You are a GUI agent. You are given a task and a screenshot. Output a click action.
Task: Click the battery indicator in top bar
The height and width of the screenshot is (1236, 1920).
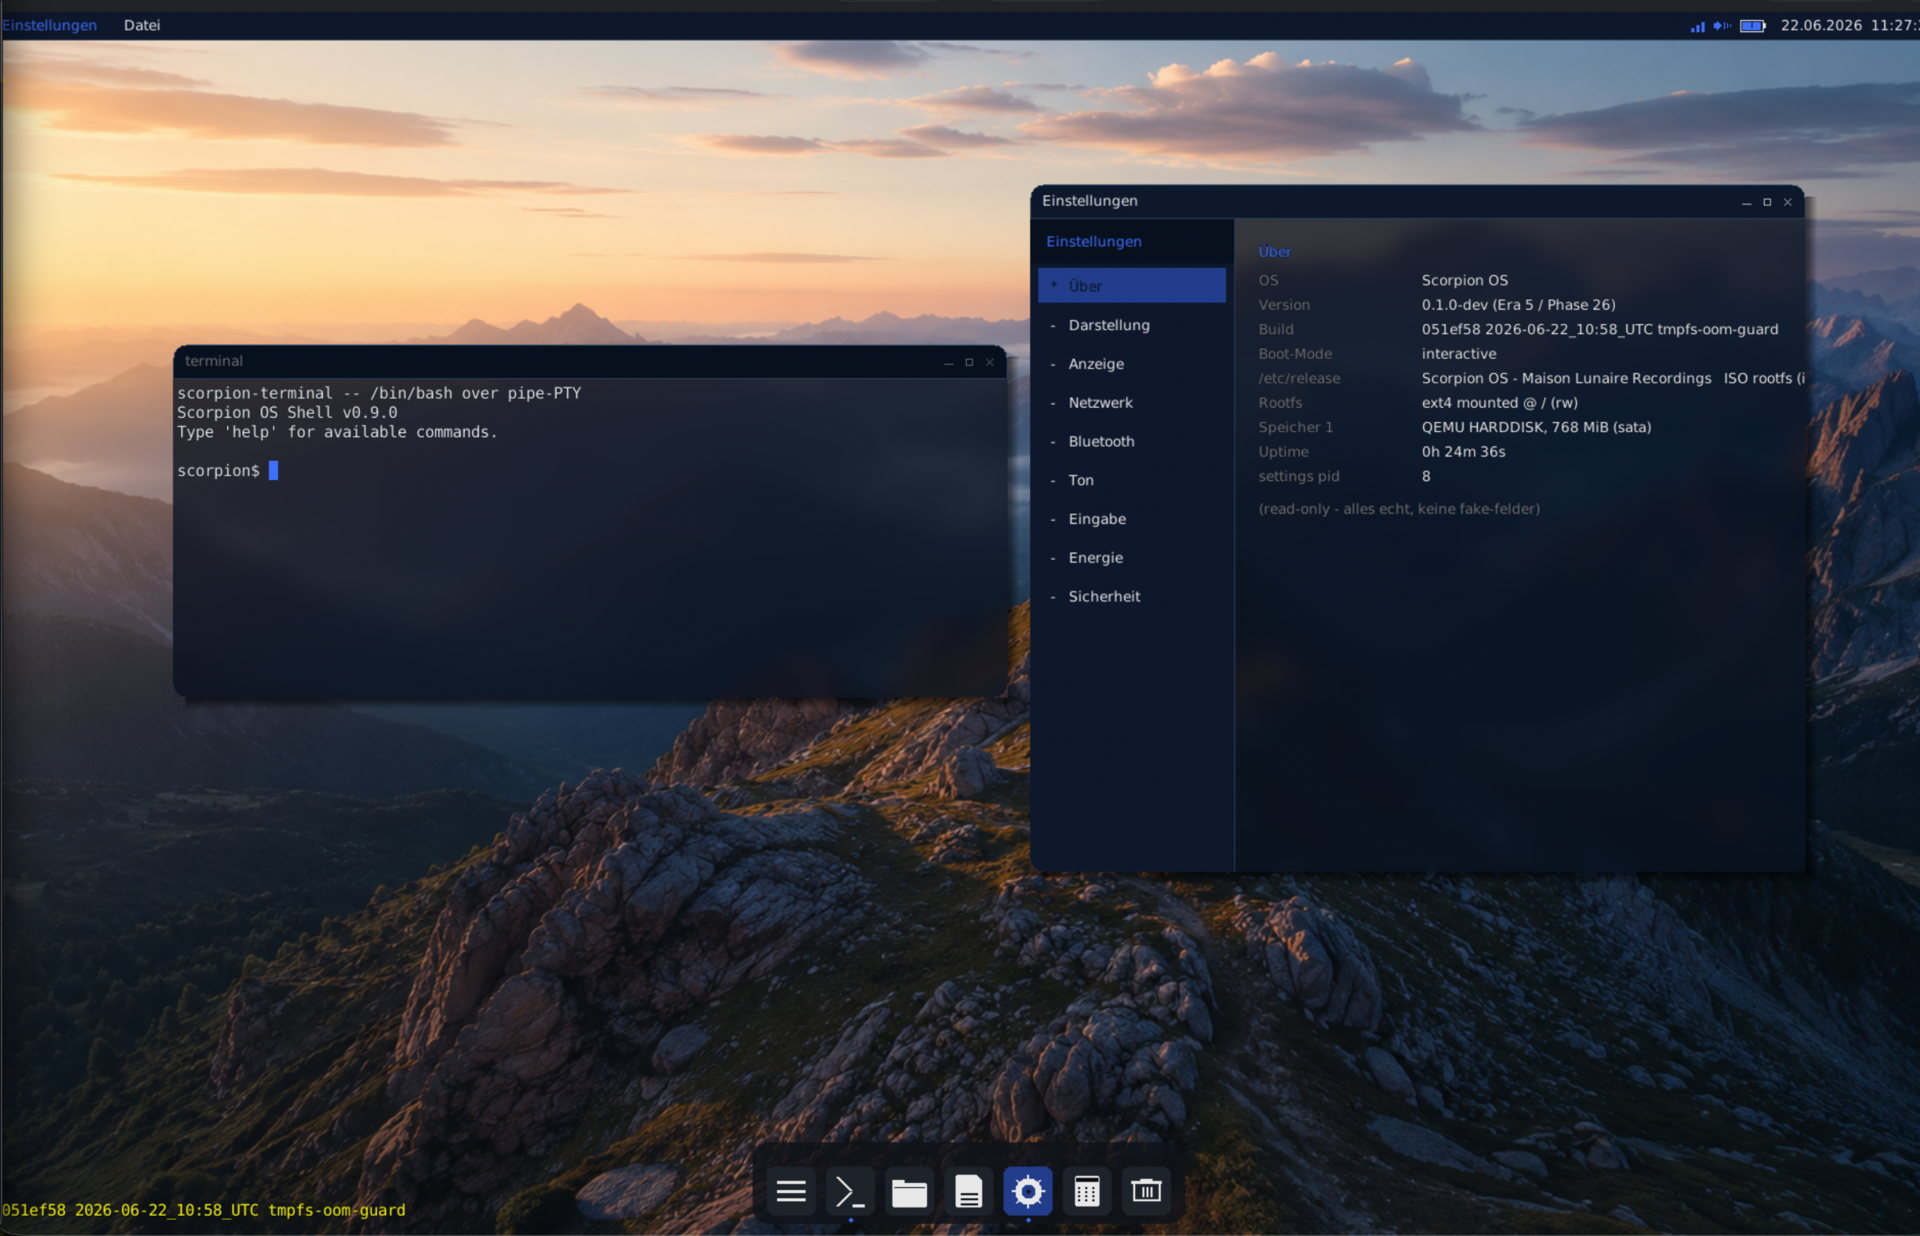(x=1753, y=26)
